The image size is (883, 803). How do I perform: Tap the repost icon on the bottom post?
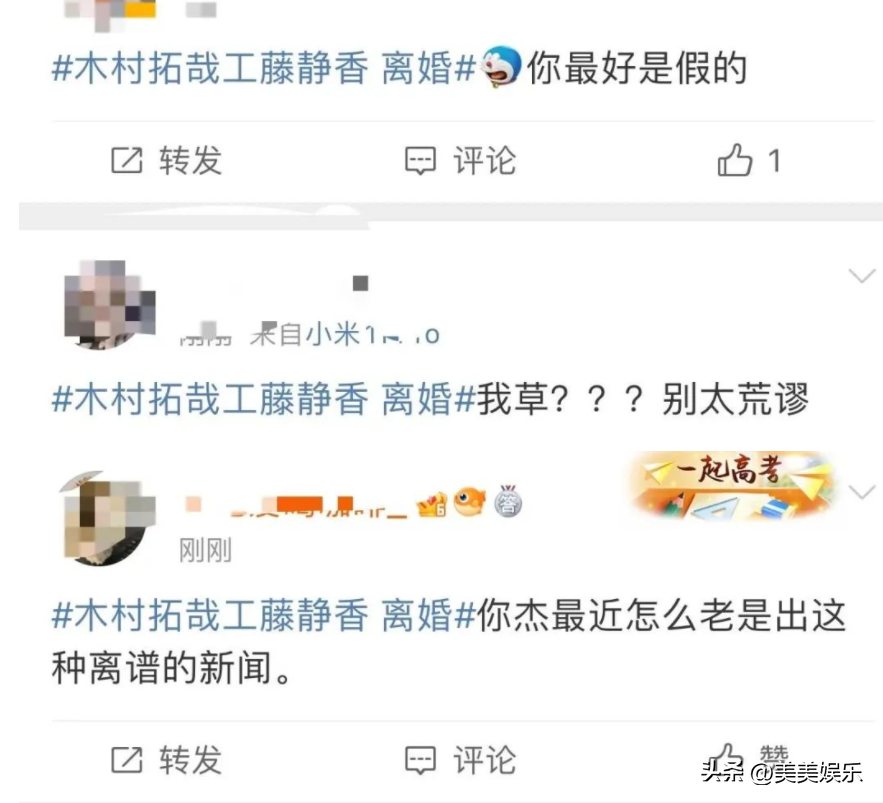127,760
